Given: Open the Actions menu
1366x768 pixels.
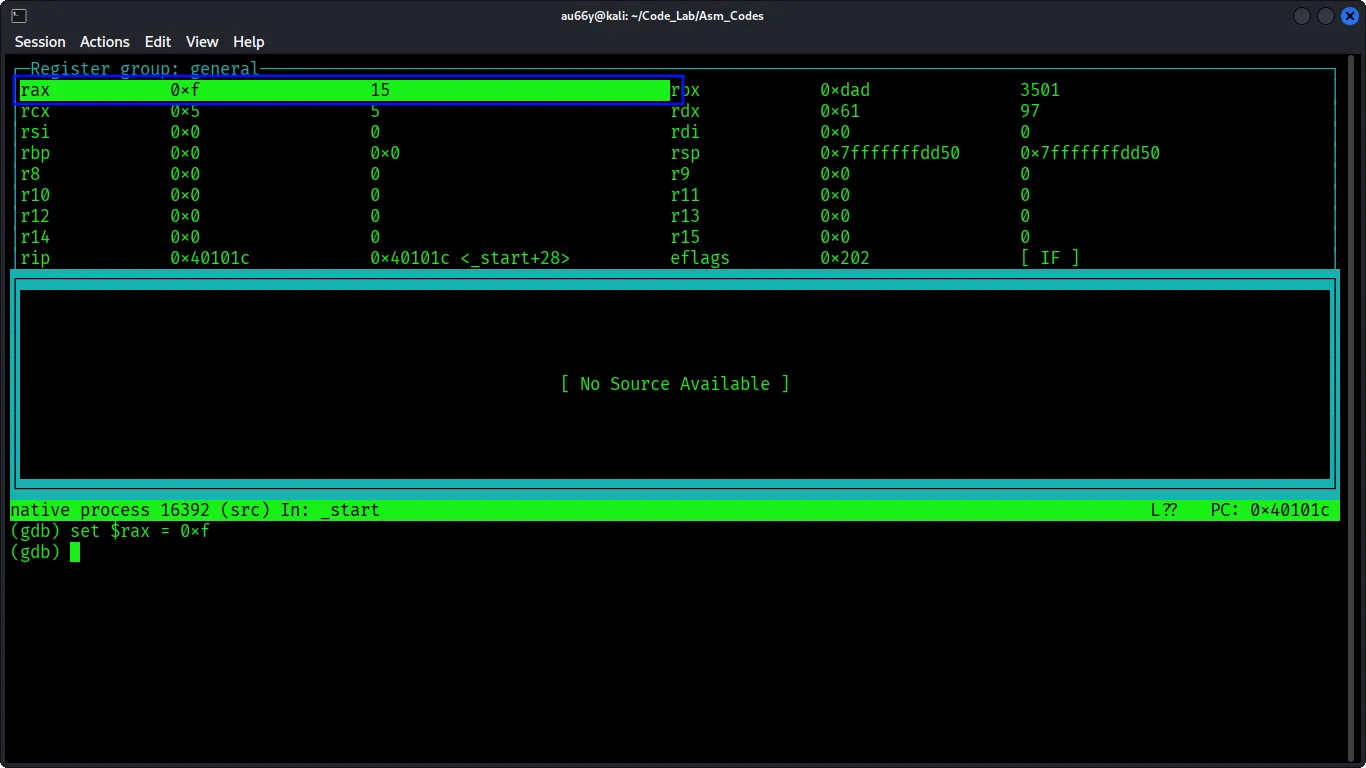Looking at the screenshot, I should [105, 42].
